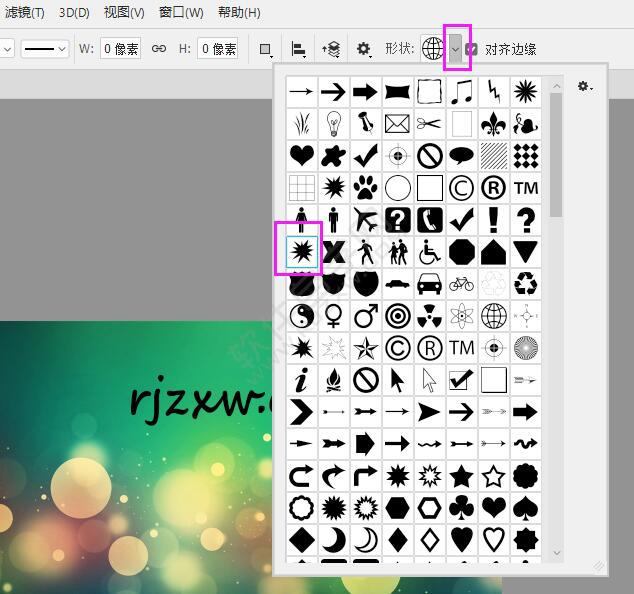Choose the club card suit shape
This screenshot has width=634, height=594.
point(461,508)
